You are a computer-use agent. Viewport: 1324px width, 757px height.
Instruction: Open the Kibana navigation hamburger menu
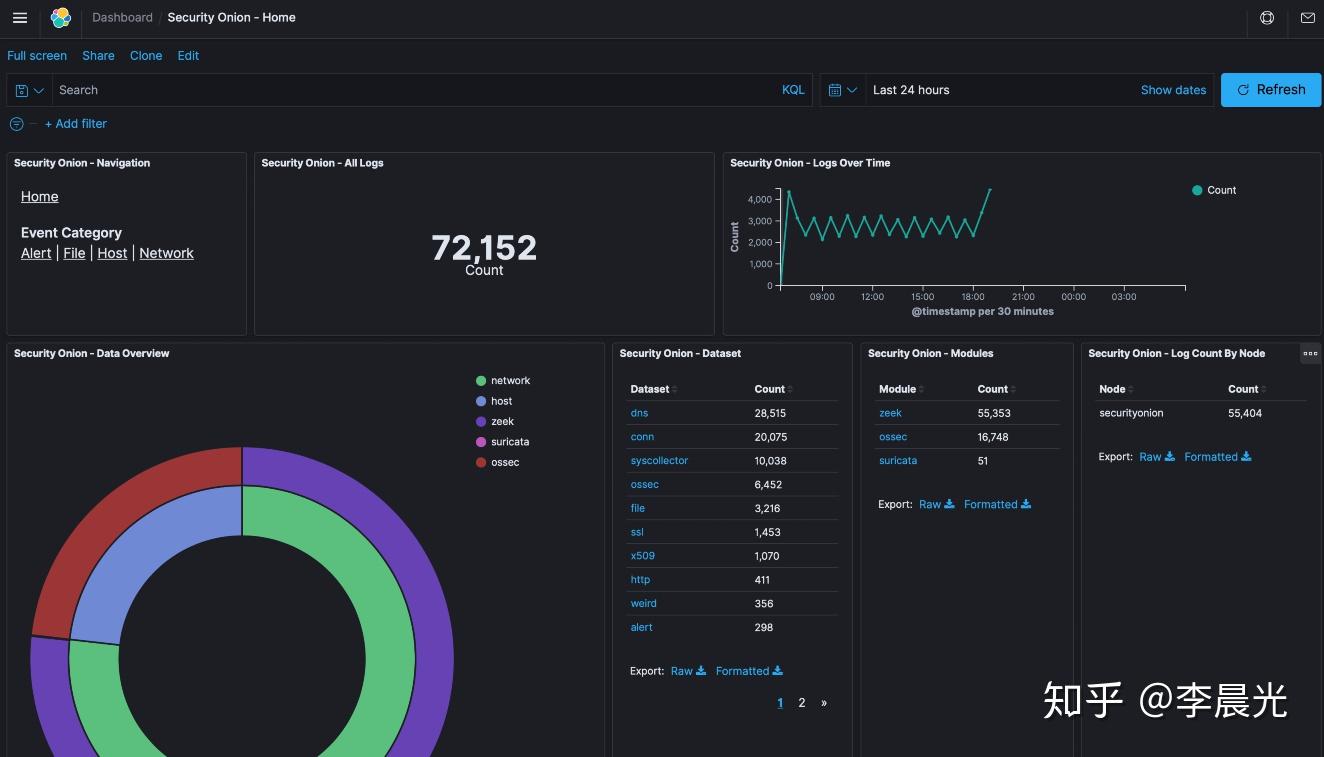click(x=19, y=17)
